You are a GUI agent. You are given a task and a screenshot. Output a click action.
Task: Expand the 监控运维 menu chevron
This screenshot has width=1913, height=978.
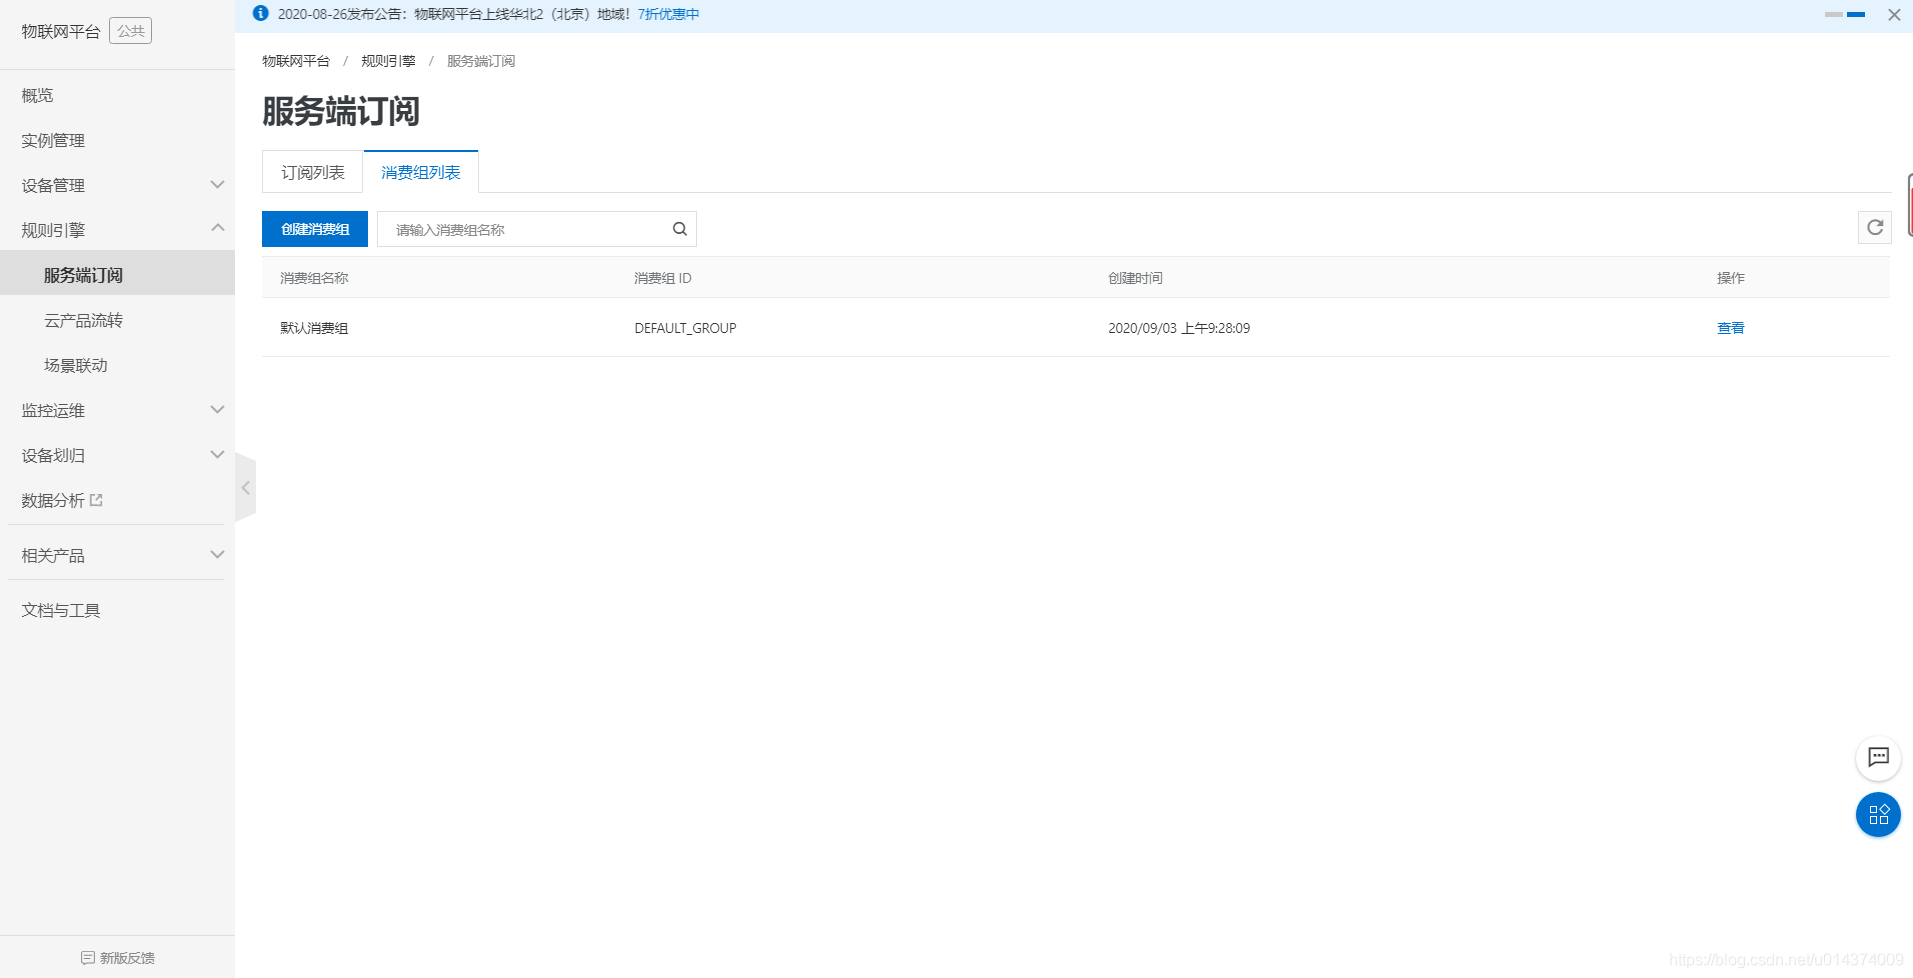coord(217,409)
